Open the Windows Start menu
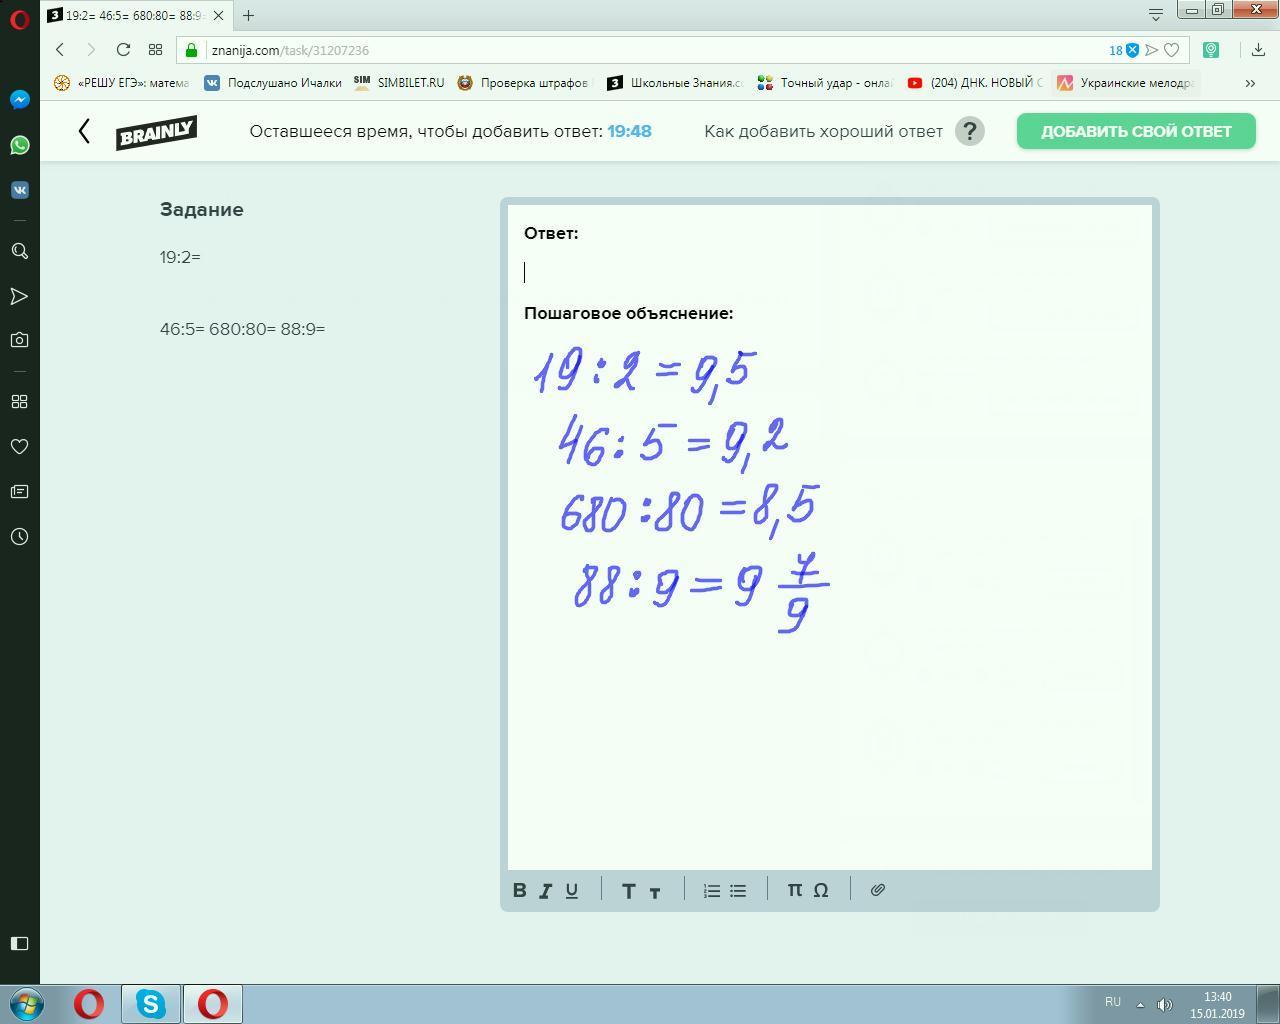The width and height of the screenshot is (1280, 1024). [x=27, y=1003]
